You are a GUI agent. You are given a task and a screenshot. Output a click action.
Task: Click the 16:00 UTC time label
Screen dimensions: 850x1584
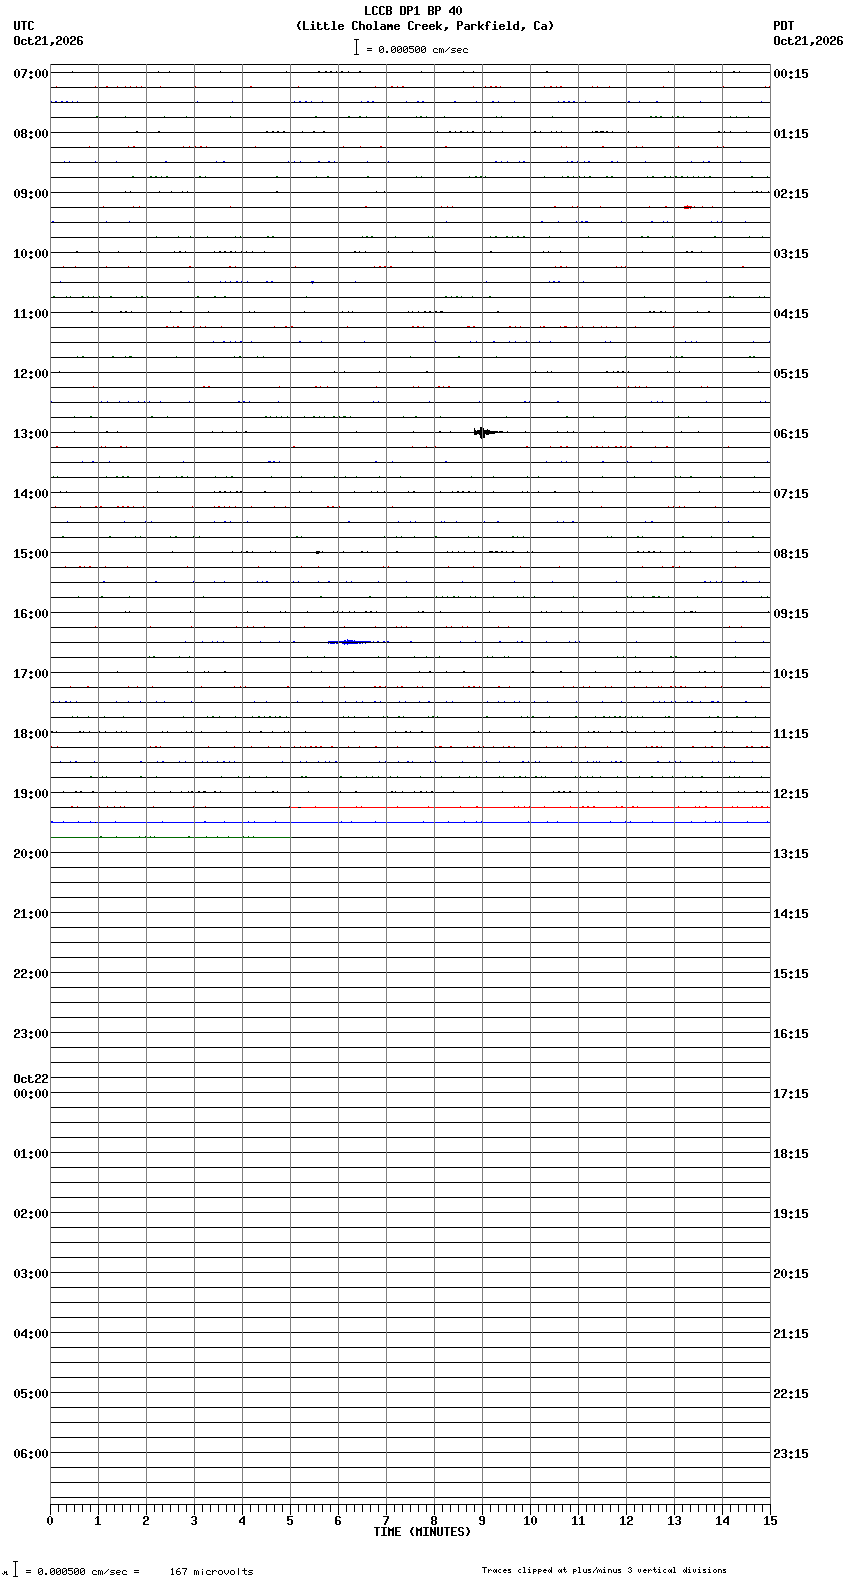click(31, 614)
